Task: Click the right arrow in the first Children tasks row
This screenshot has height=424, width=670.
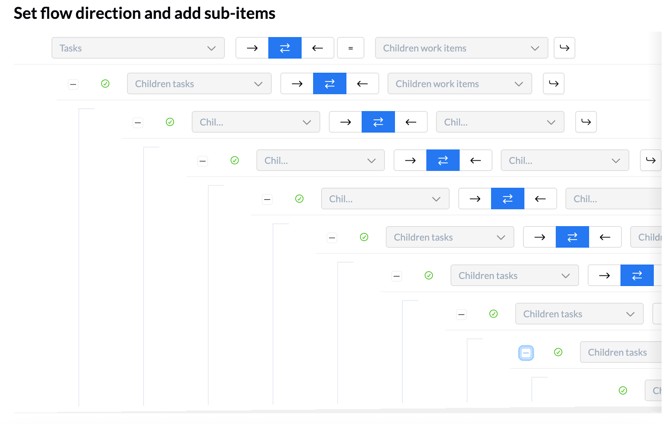Action: pos(297,84)
